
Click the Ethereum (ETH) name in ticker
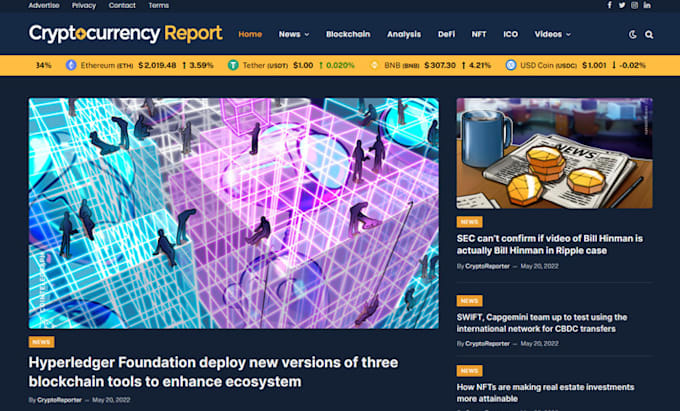point(107,65)
